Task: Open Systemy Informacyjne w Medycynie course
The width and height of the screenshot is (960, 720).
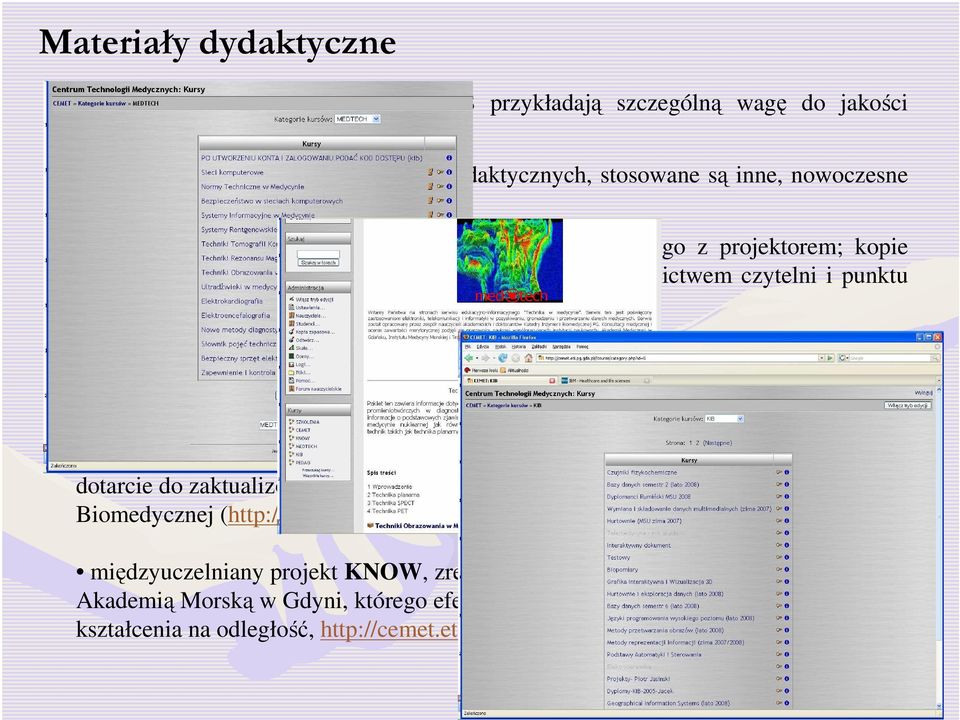Action: (x=258, y=215)
